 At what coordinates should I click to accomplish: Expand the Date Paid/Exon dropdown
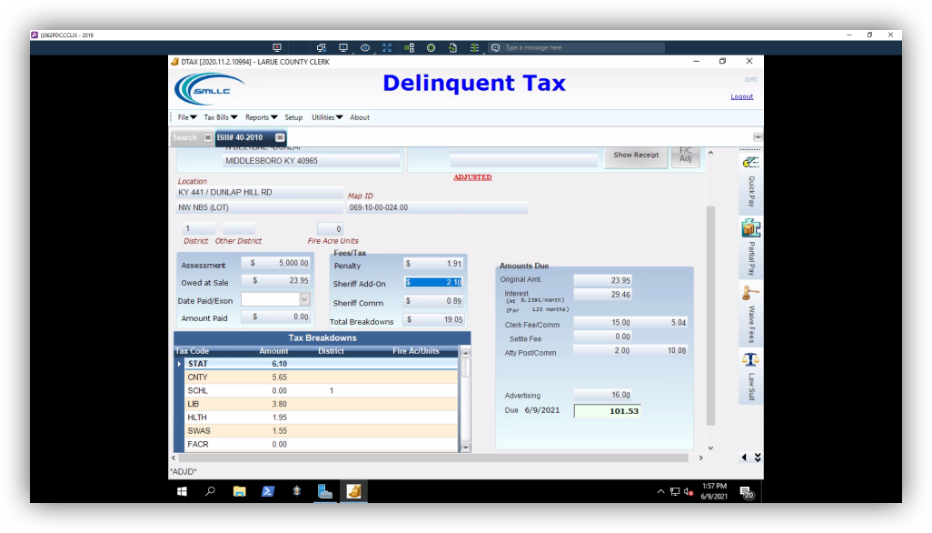pyautogui.click(x=304, y=300)
